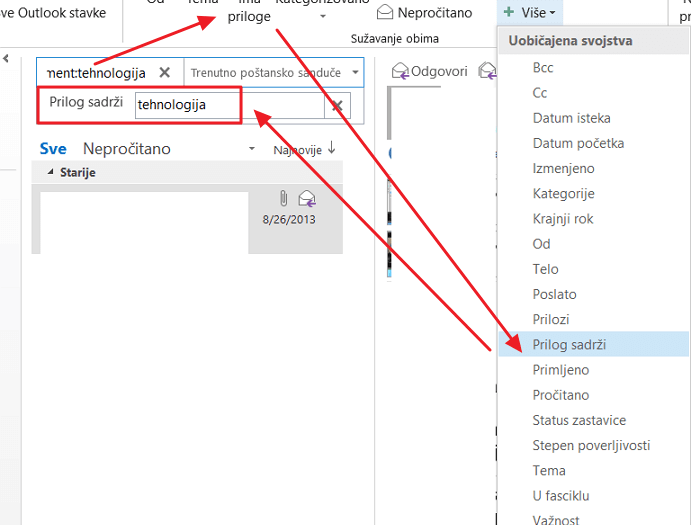691x525 pixels.
Task: Open the sort options dropdown arrow
Action: click(x=252, y=149)
